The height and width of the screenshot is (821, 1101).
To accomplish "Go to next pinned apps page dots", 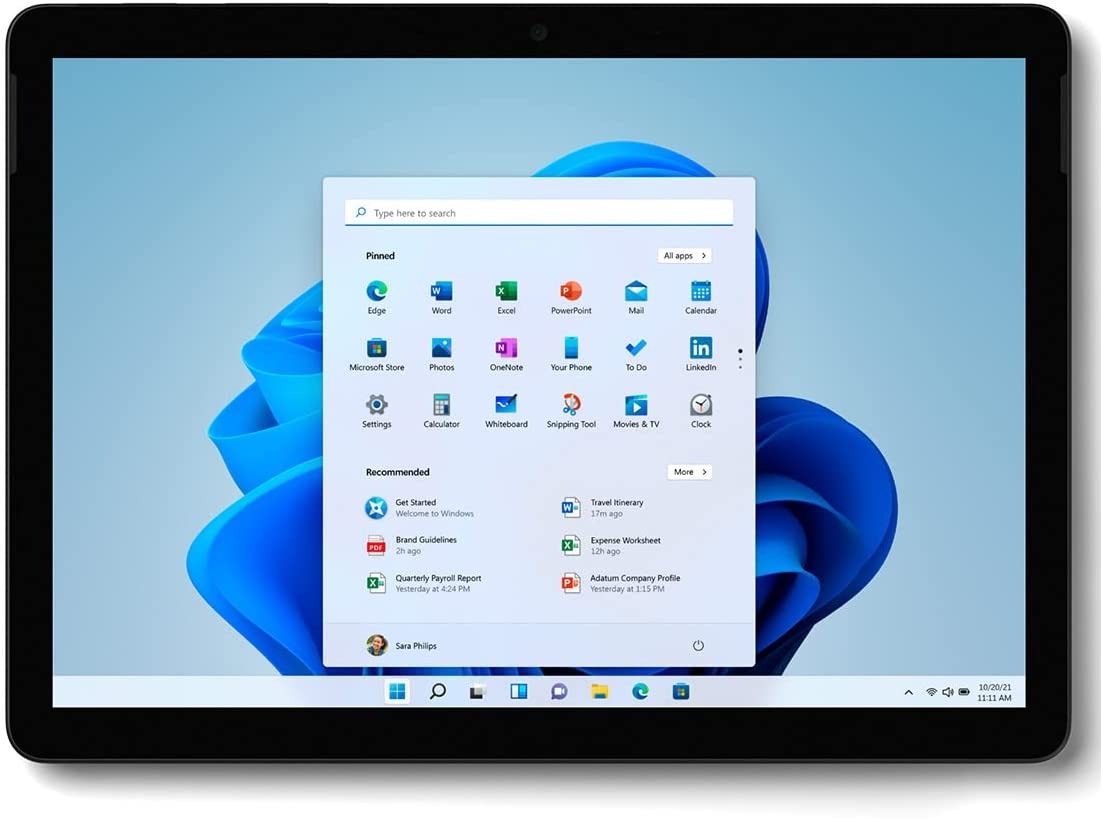I will coord(740,358).
